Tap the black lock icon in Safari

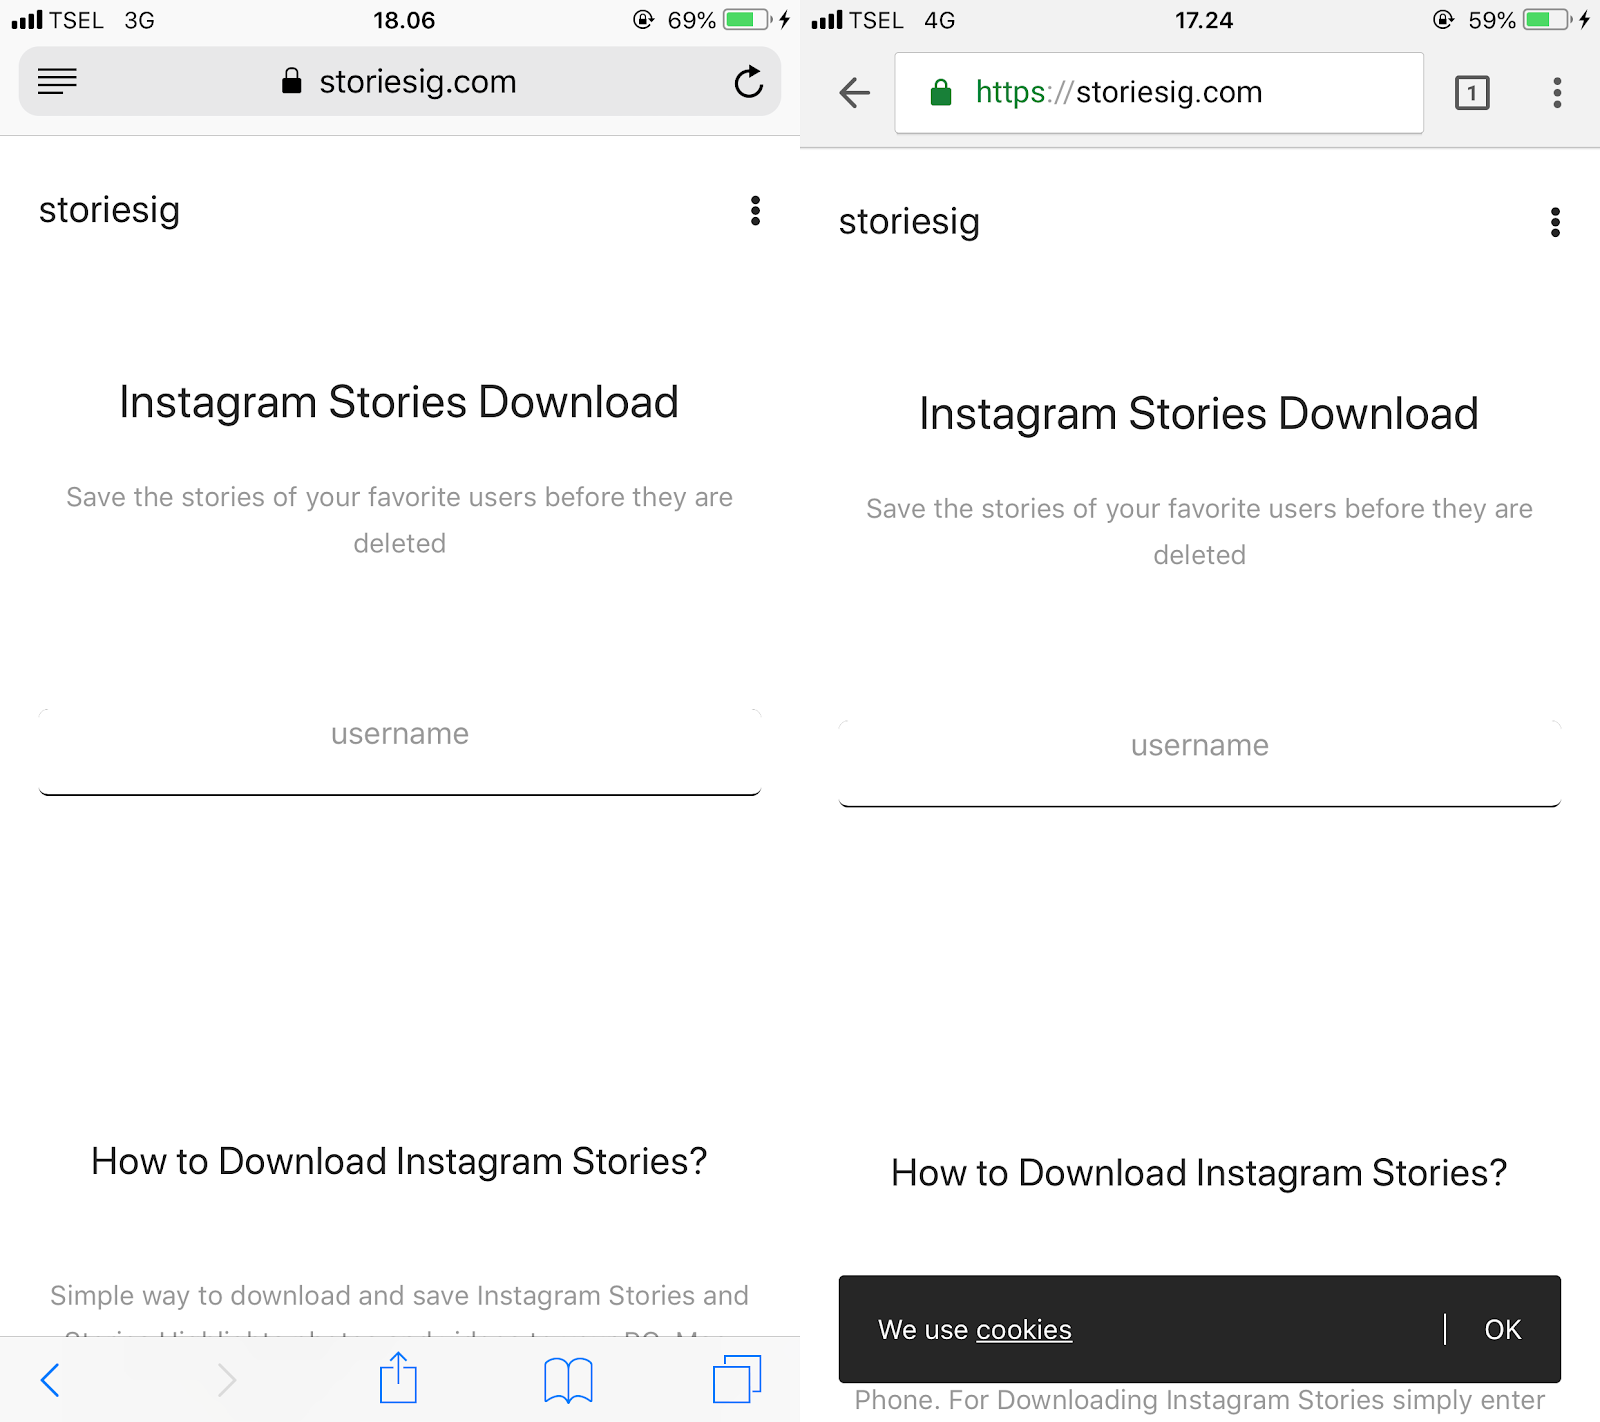click(291, 81)
